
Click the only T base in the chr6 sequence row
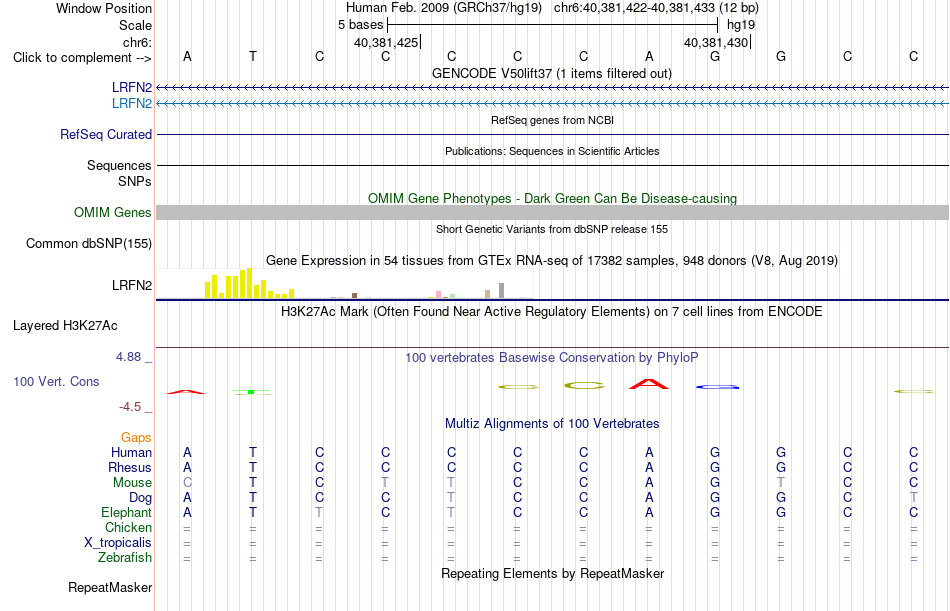pos(253,56)
